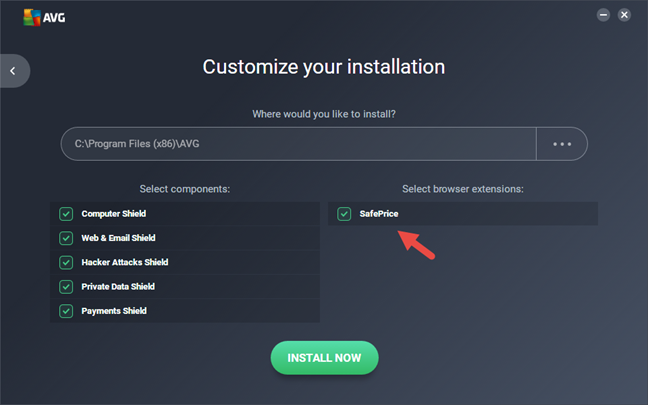Viewport: 648px width, 405px height.
Task: Open folder browser with three-dots button
Action: pyautogui.click(x=562, y=144)
